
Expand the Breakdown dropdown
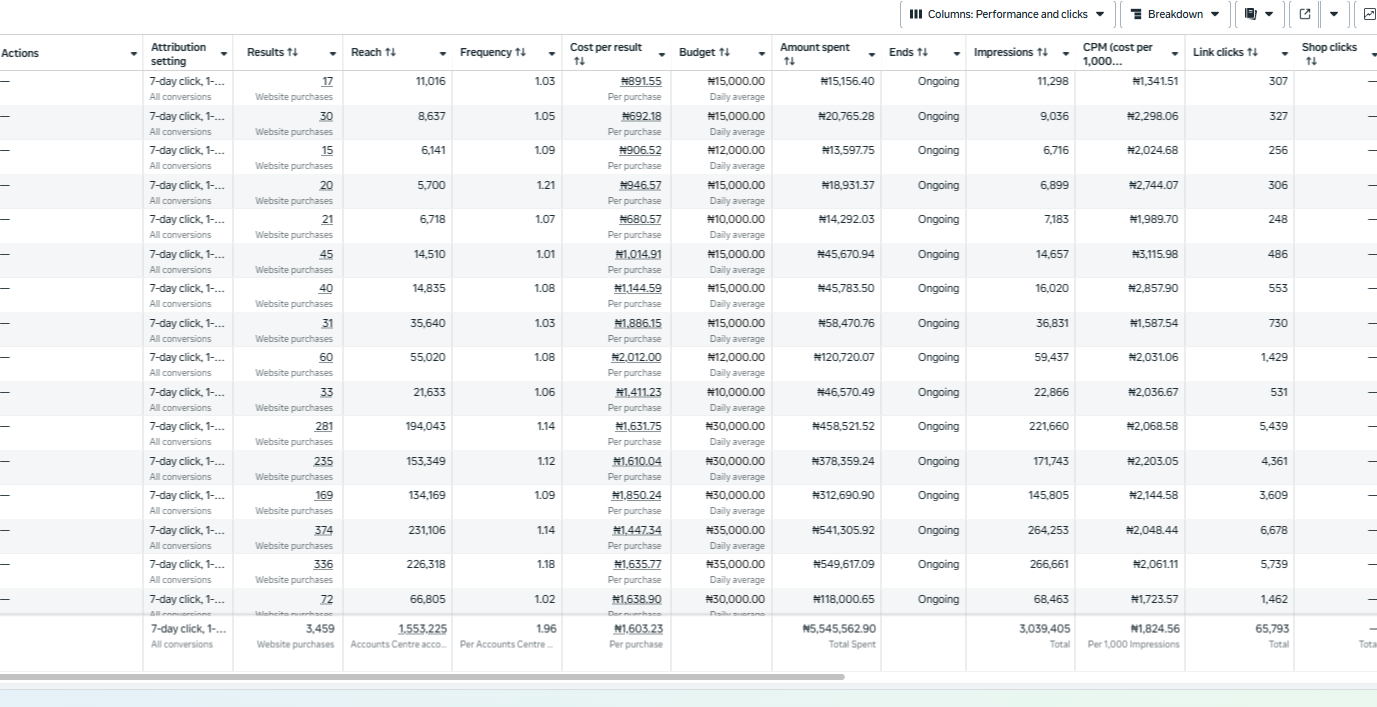(x=1174, y=14)
